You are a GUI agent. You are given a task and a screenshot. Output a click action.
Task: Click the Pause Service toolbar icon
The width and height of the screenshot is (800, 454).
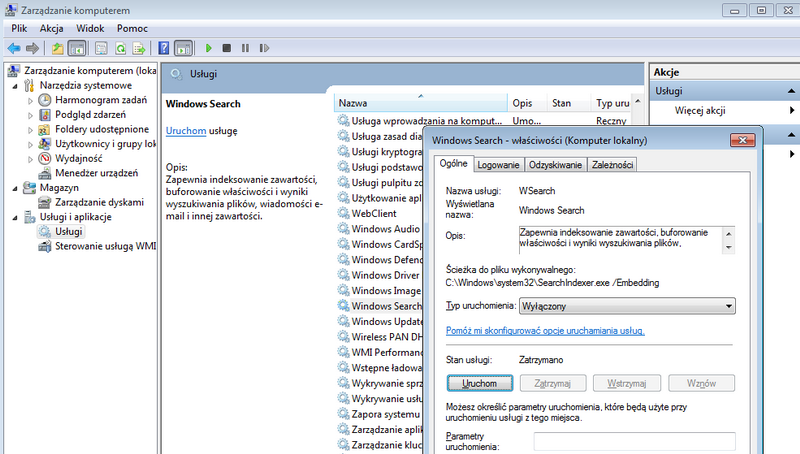coord(245,48)
